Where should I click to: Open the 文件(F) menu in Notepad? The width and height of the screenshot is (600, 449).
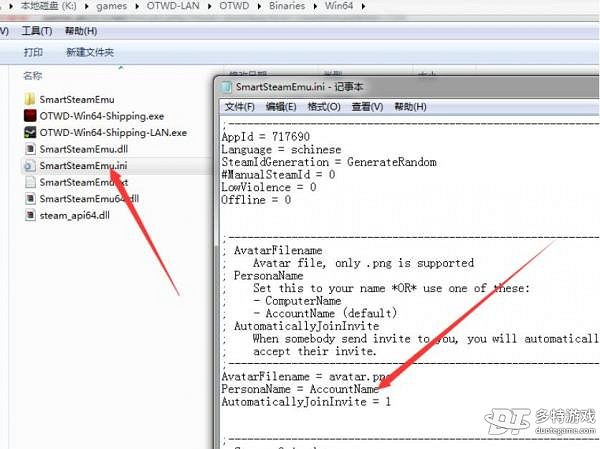point(240,107)
